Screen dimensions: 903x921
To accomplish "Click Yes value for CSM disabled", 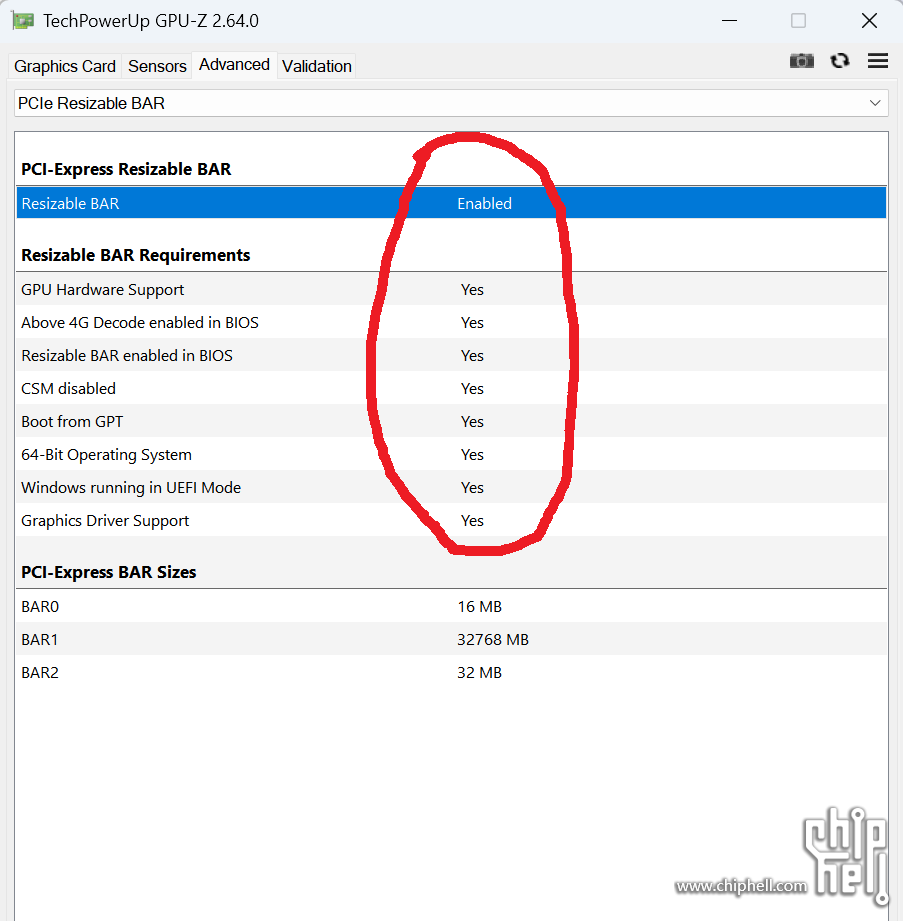I will coord(472,388).
